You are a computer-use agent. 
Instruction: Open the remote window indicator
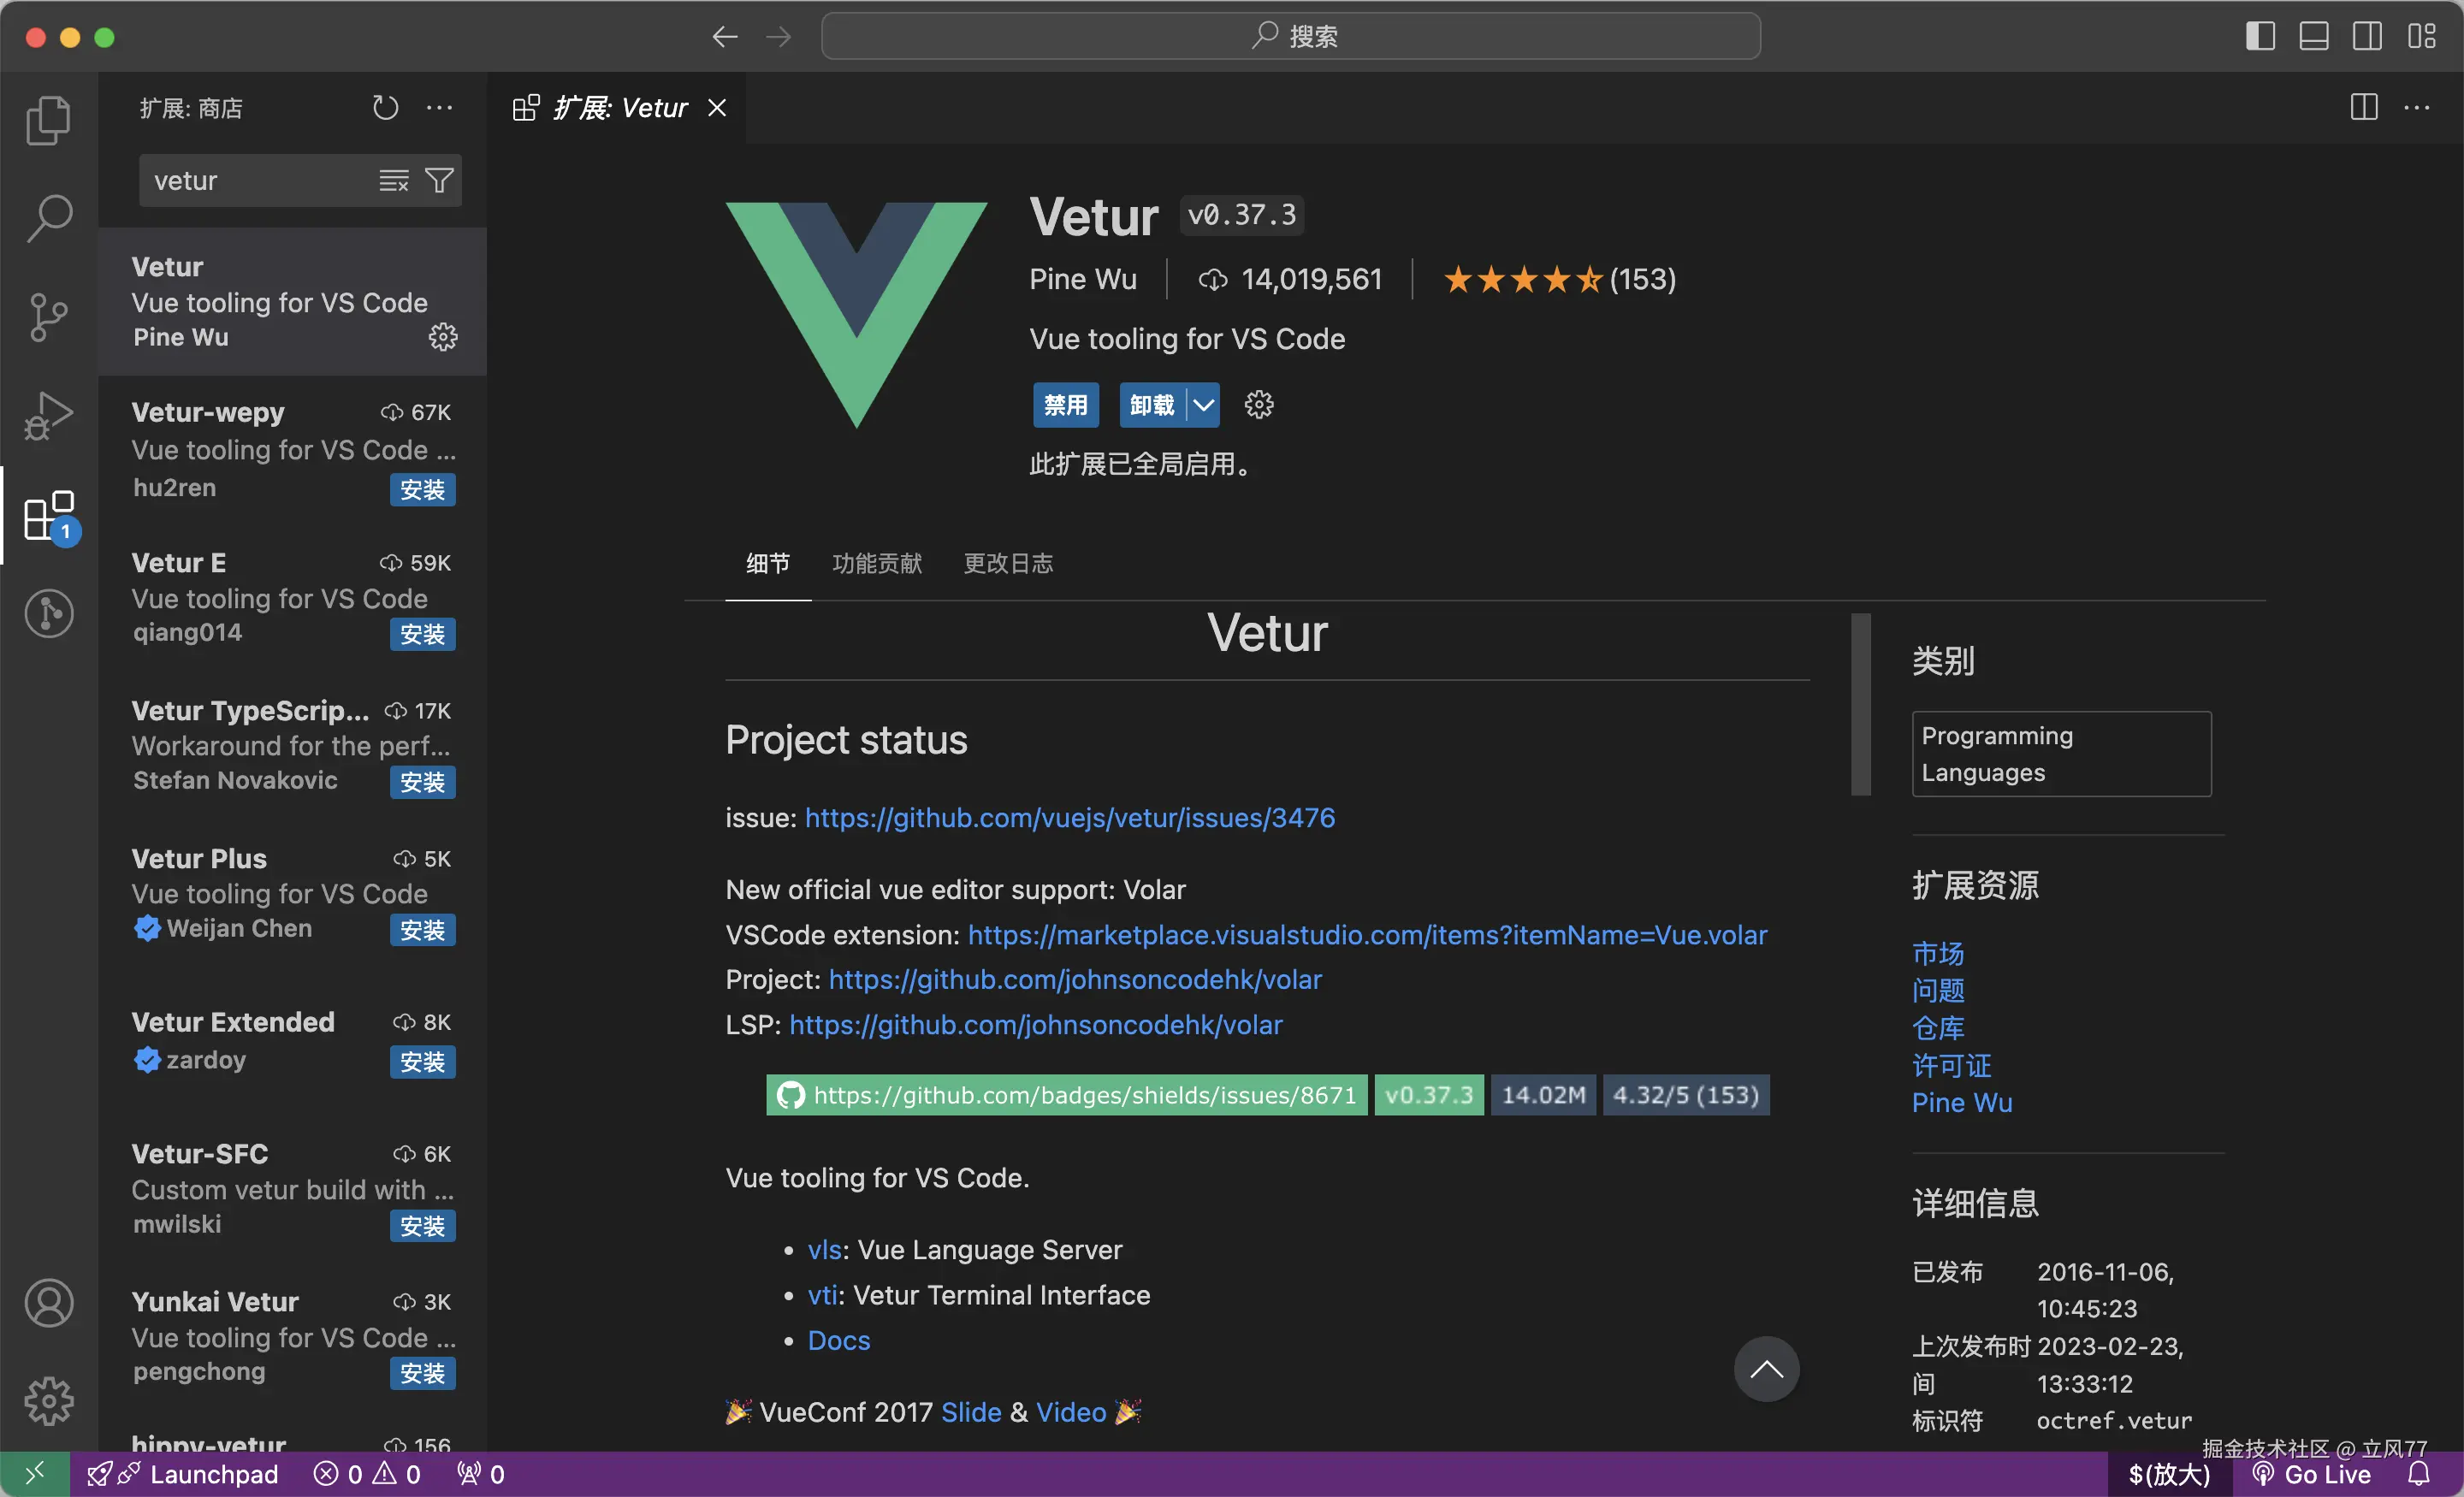click(x=35, y=1474)
